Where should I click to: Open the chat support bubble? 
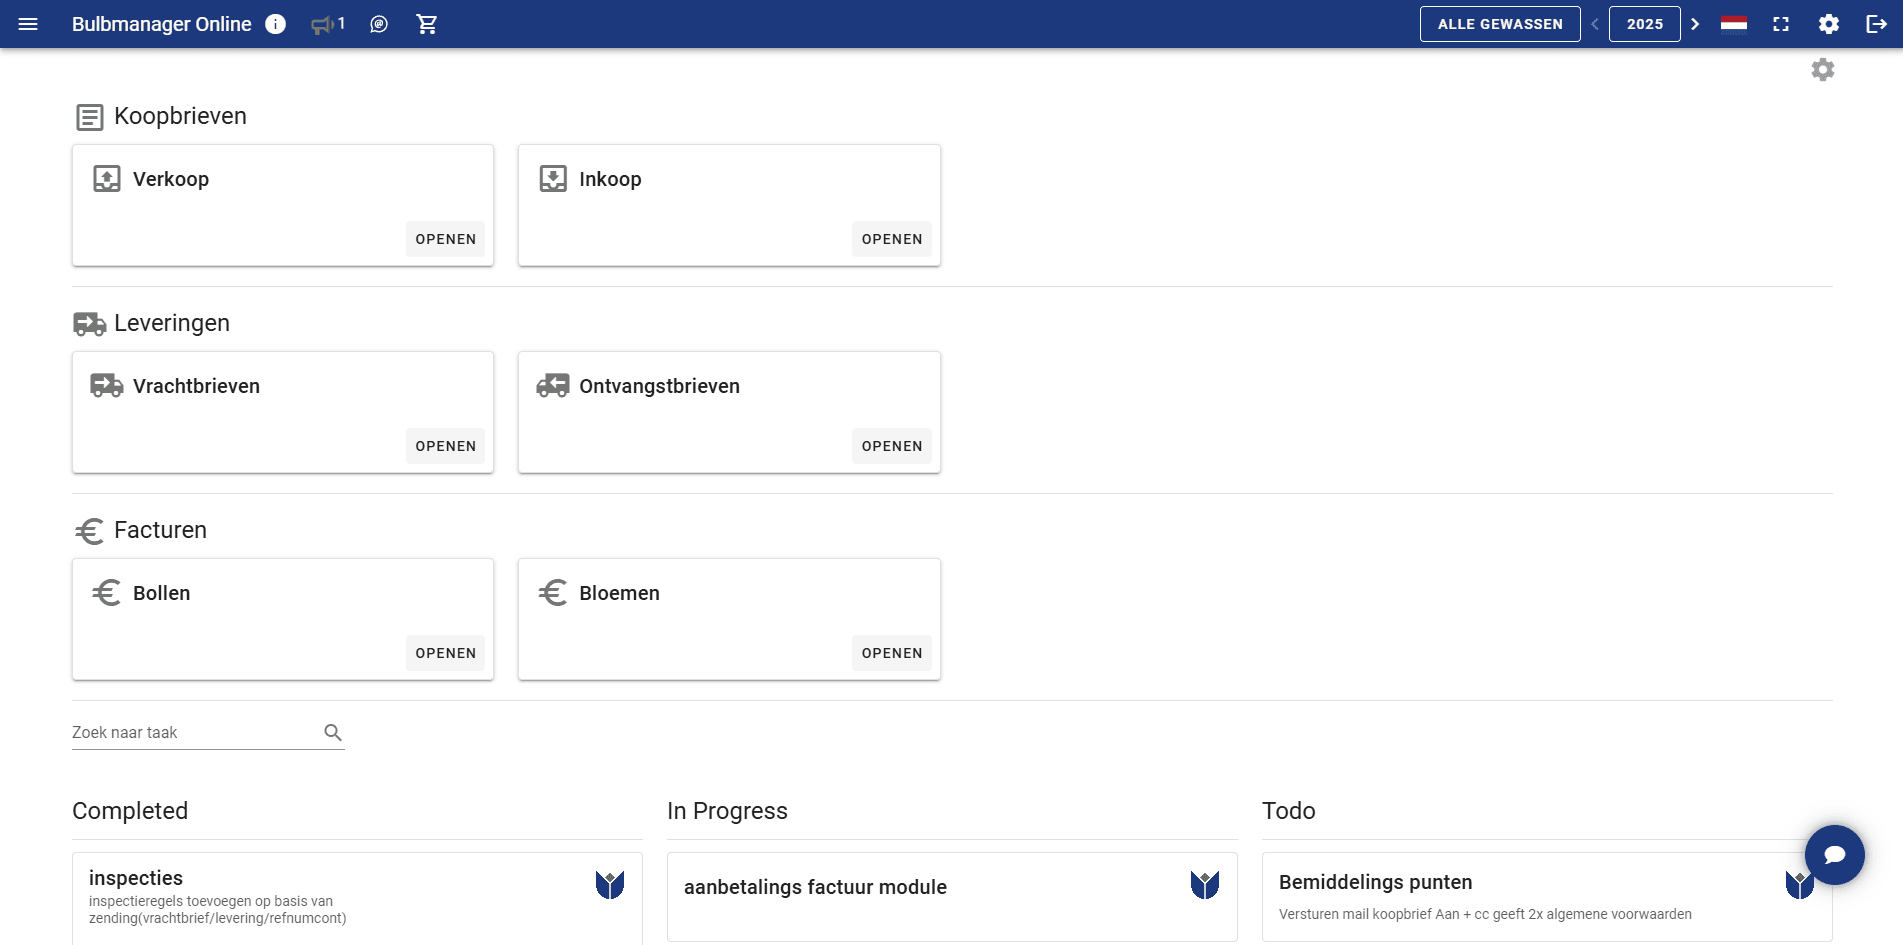point(1834,855)
